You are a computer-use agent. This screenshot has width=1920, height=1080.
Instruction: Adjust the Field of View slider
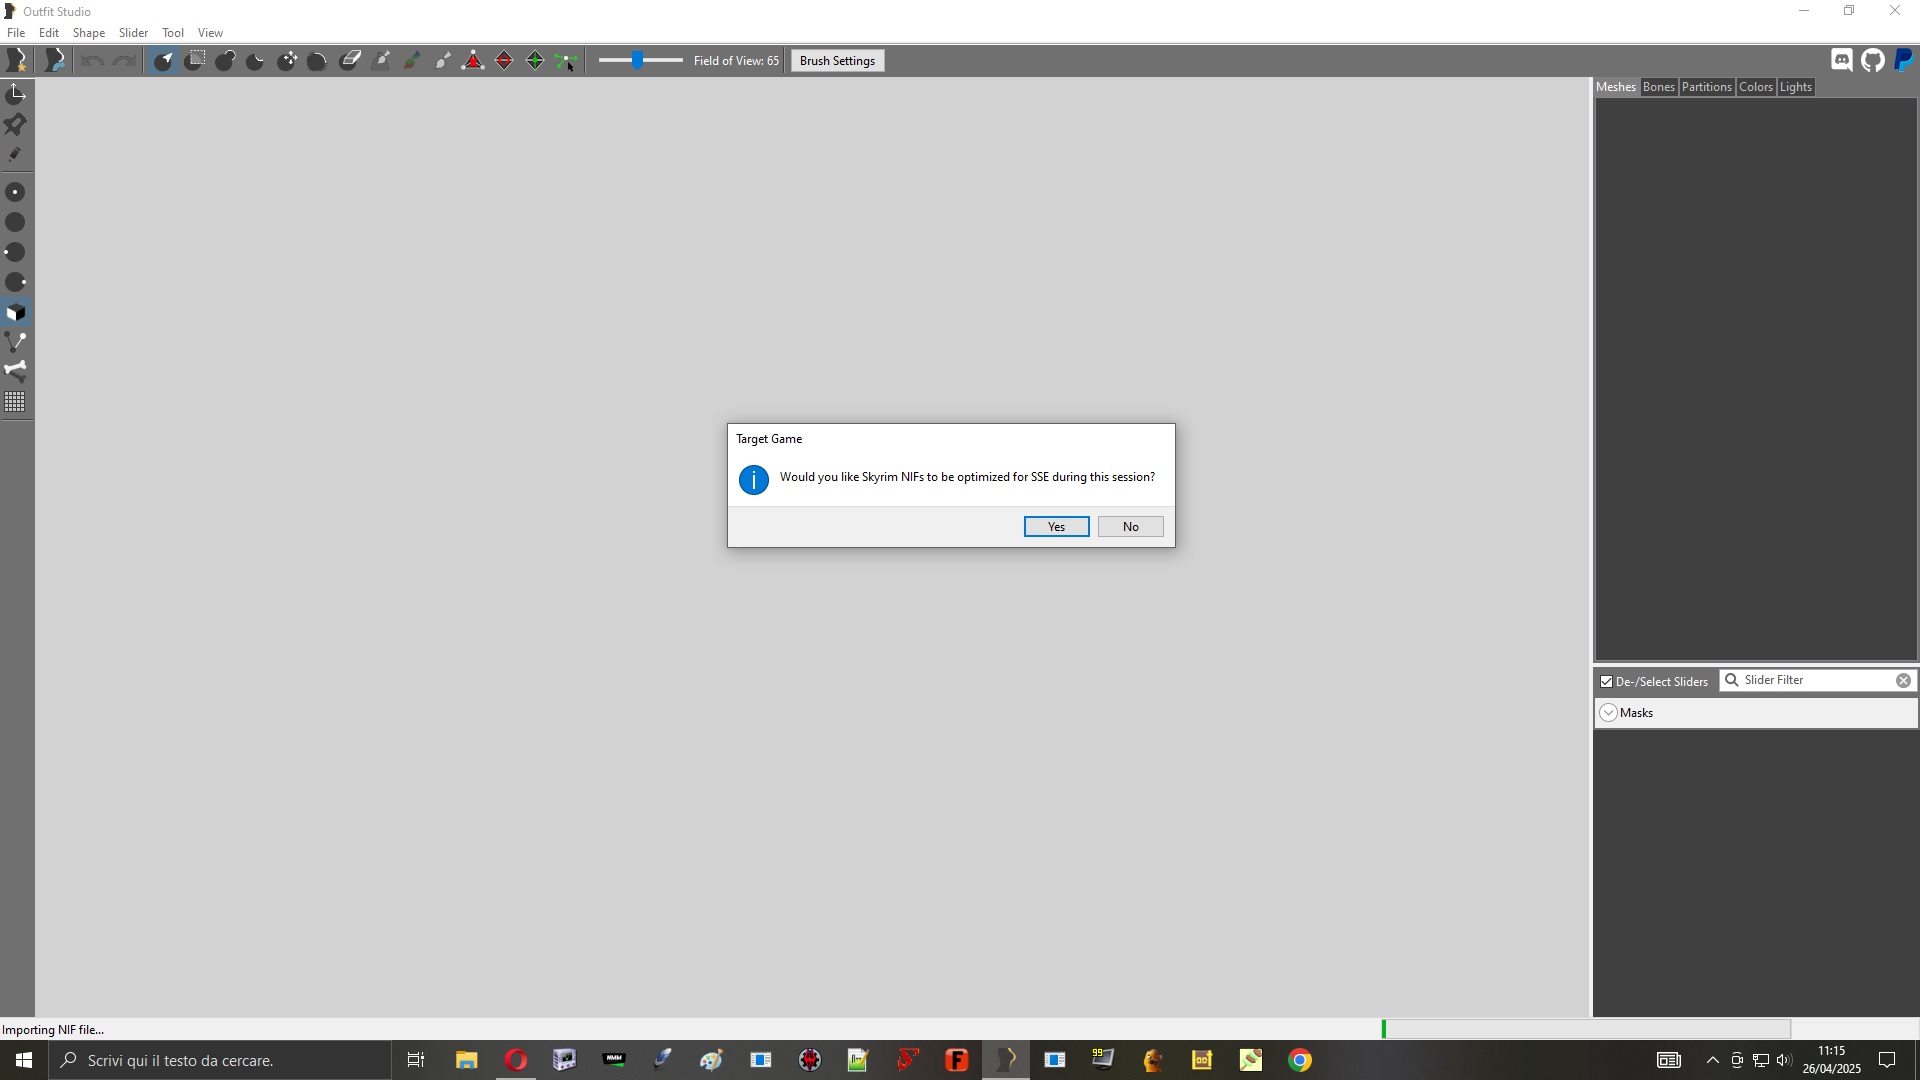tap(640, 61)
